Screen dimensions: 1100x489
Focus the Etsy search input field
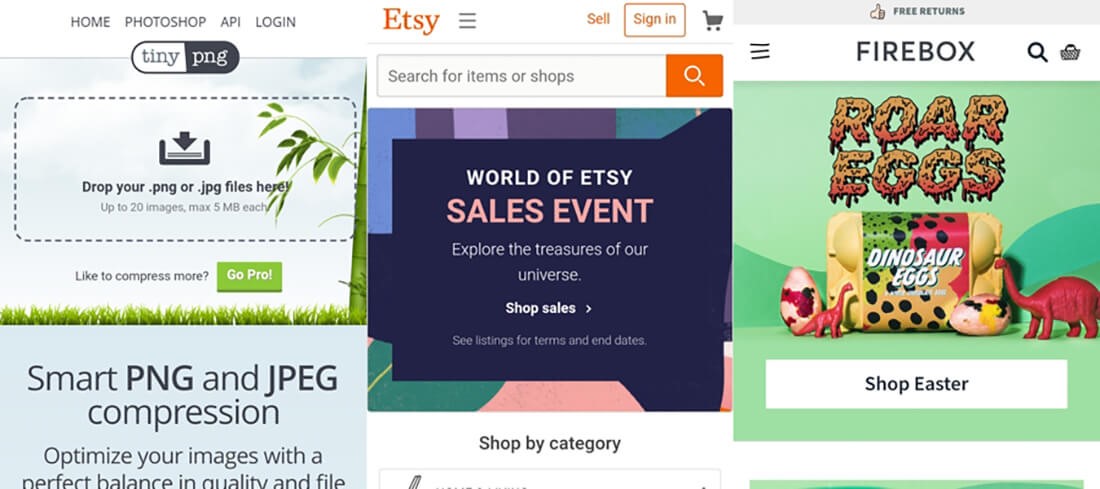(x=520, y=76)
